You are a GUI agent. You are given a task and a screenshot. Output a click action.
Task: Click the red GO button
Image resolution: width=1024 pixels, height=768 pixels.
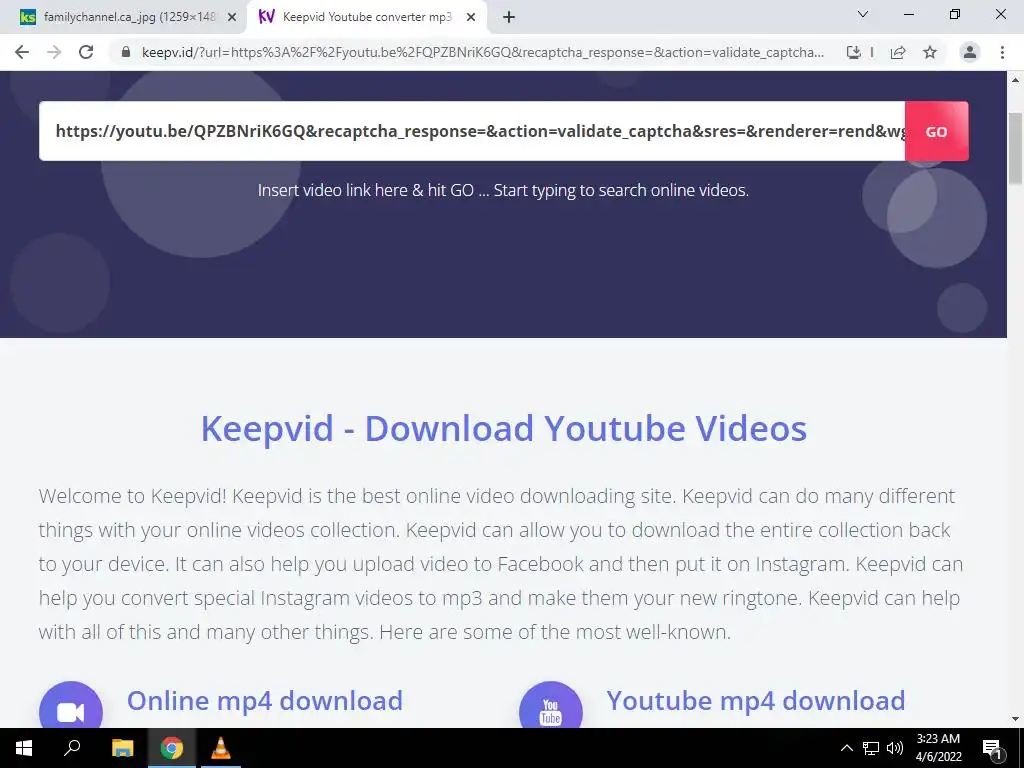pos(936,131)
